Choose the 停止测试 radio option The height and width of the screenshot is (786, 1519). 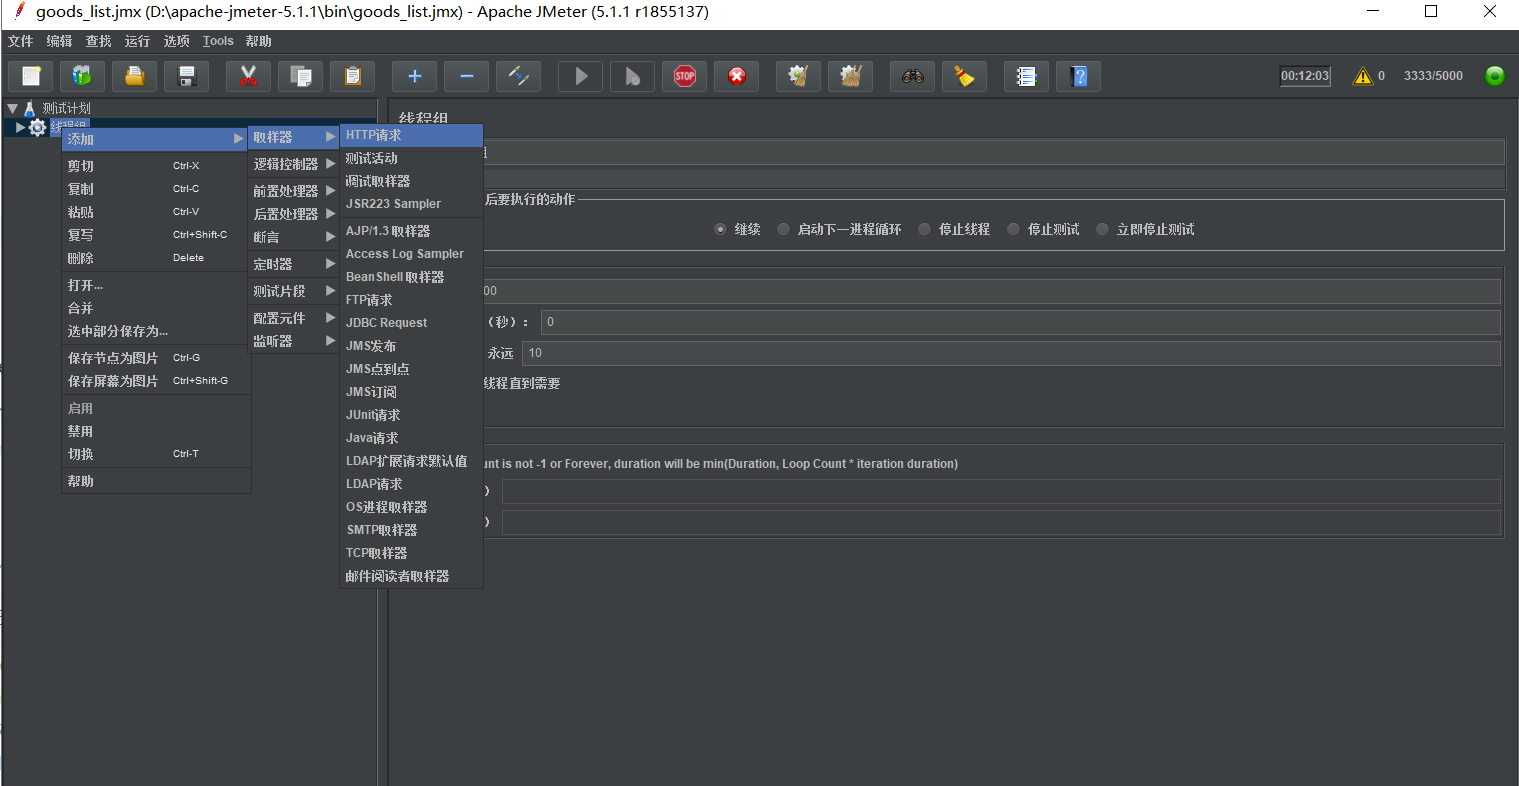pos(1013,229)
